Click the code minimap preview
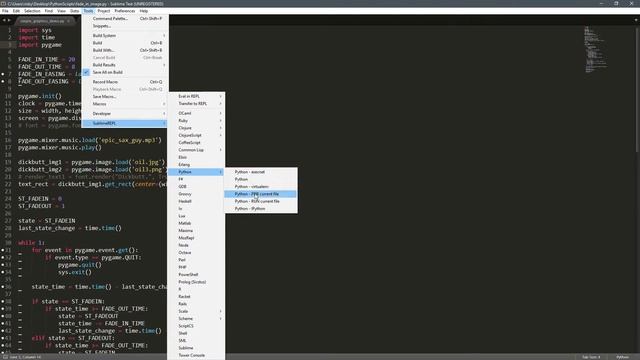Viewport: 640px width, 360px height. (596, 50)
